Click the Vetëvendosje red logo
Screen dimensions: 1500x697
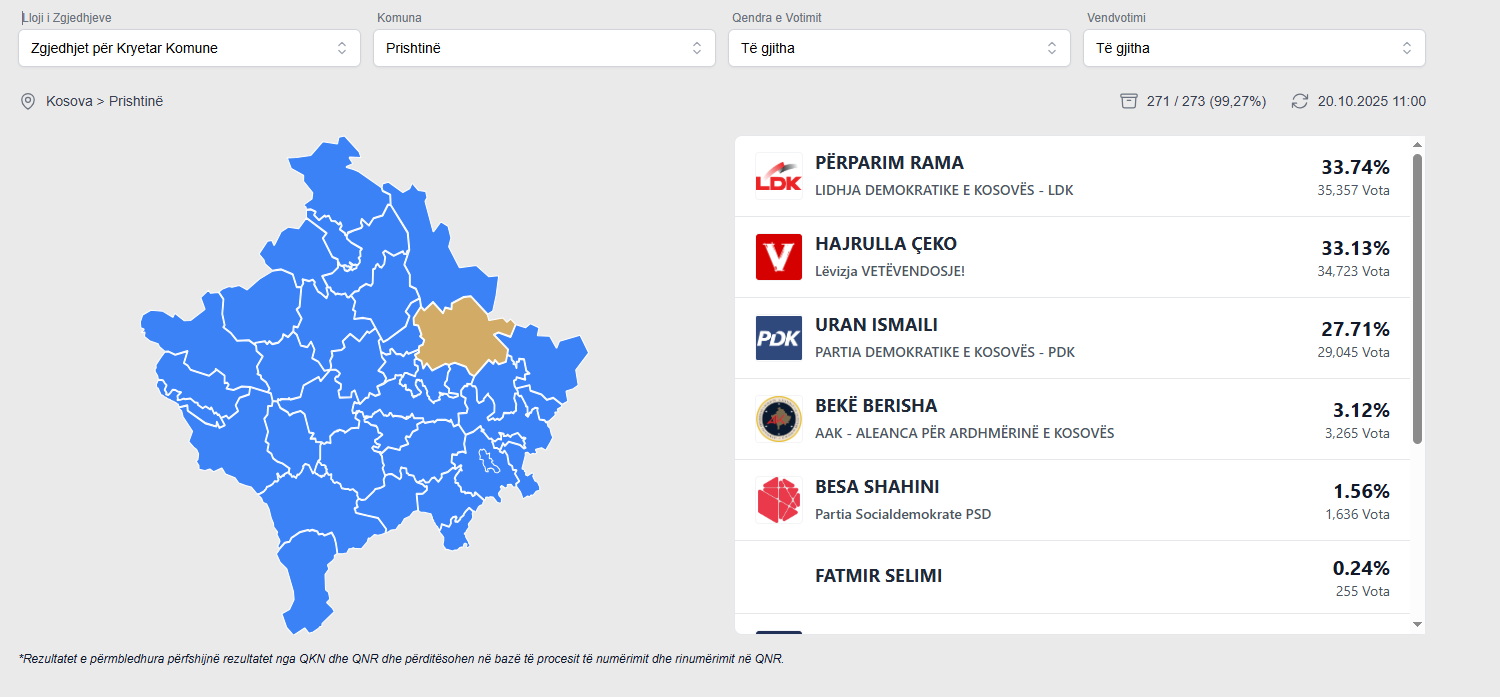778,257
